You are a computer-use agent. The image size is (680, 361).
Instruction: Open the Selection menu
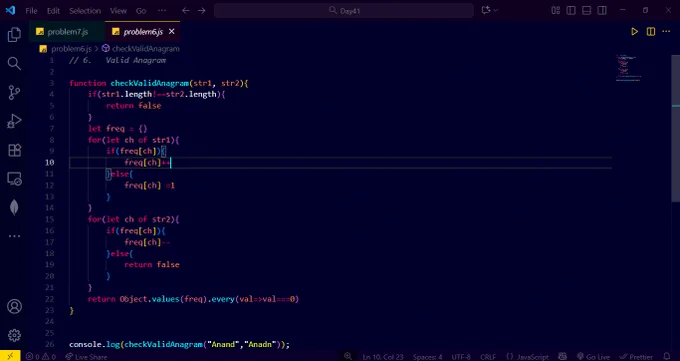pos(85,11)
